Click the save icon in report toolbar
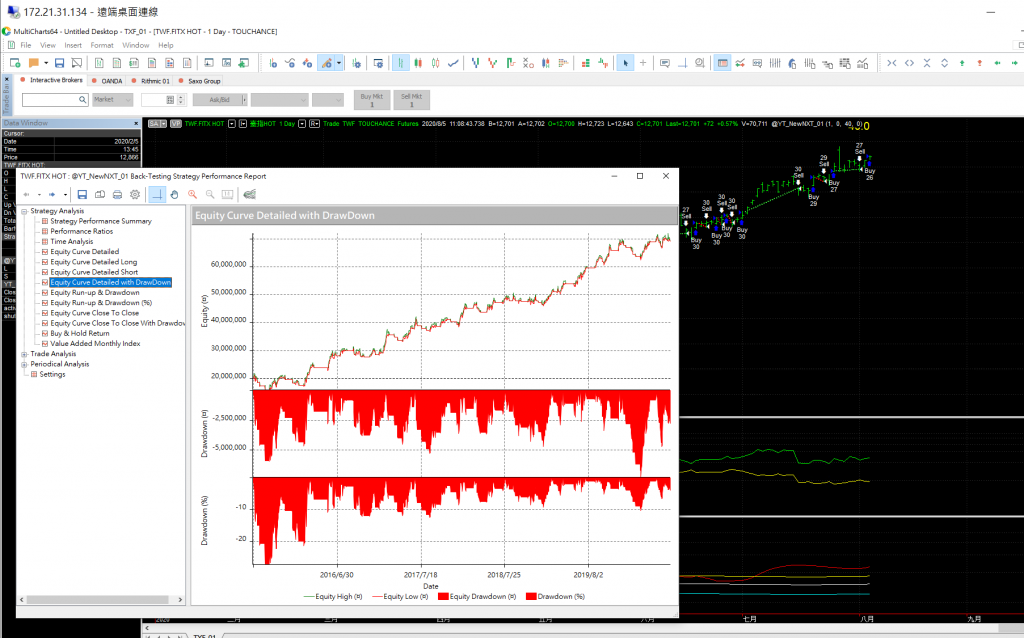This screenshot has height=638, width=1024. [82, 194]
